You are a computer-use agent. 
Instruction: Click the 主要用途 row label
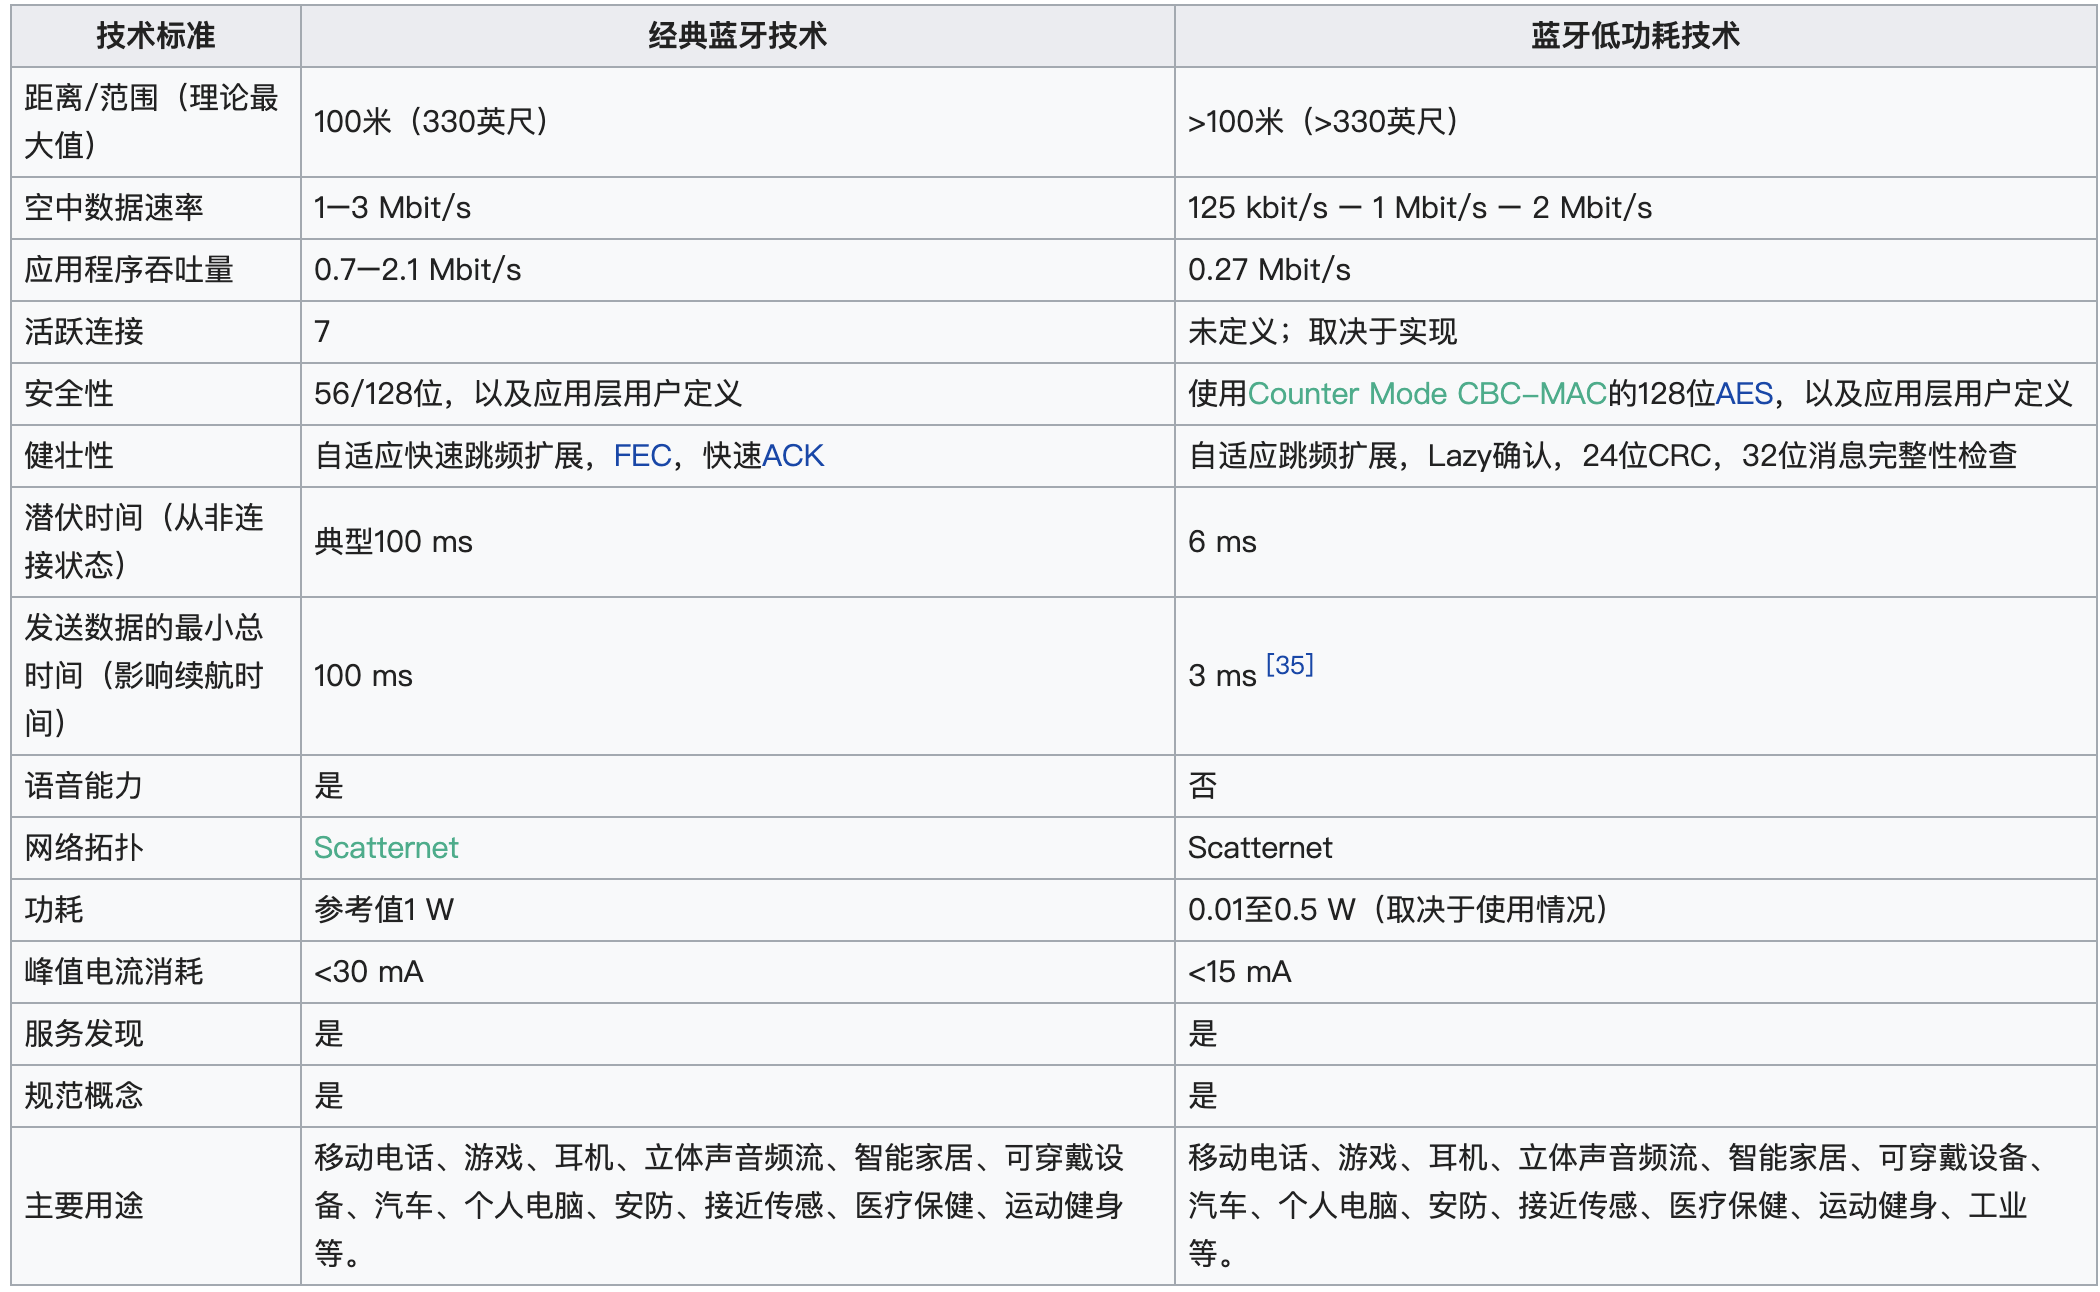[x=84, y=1206]
